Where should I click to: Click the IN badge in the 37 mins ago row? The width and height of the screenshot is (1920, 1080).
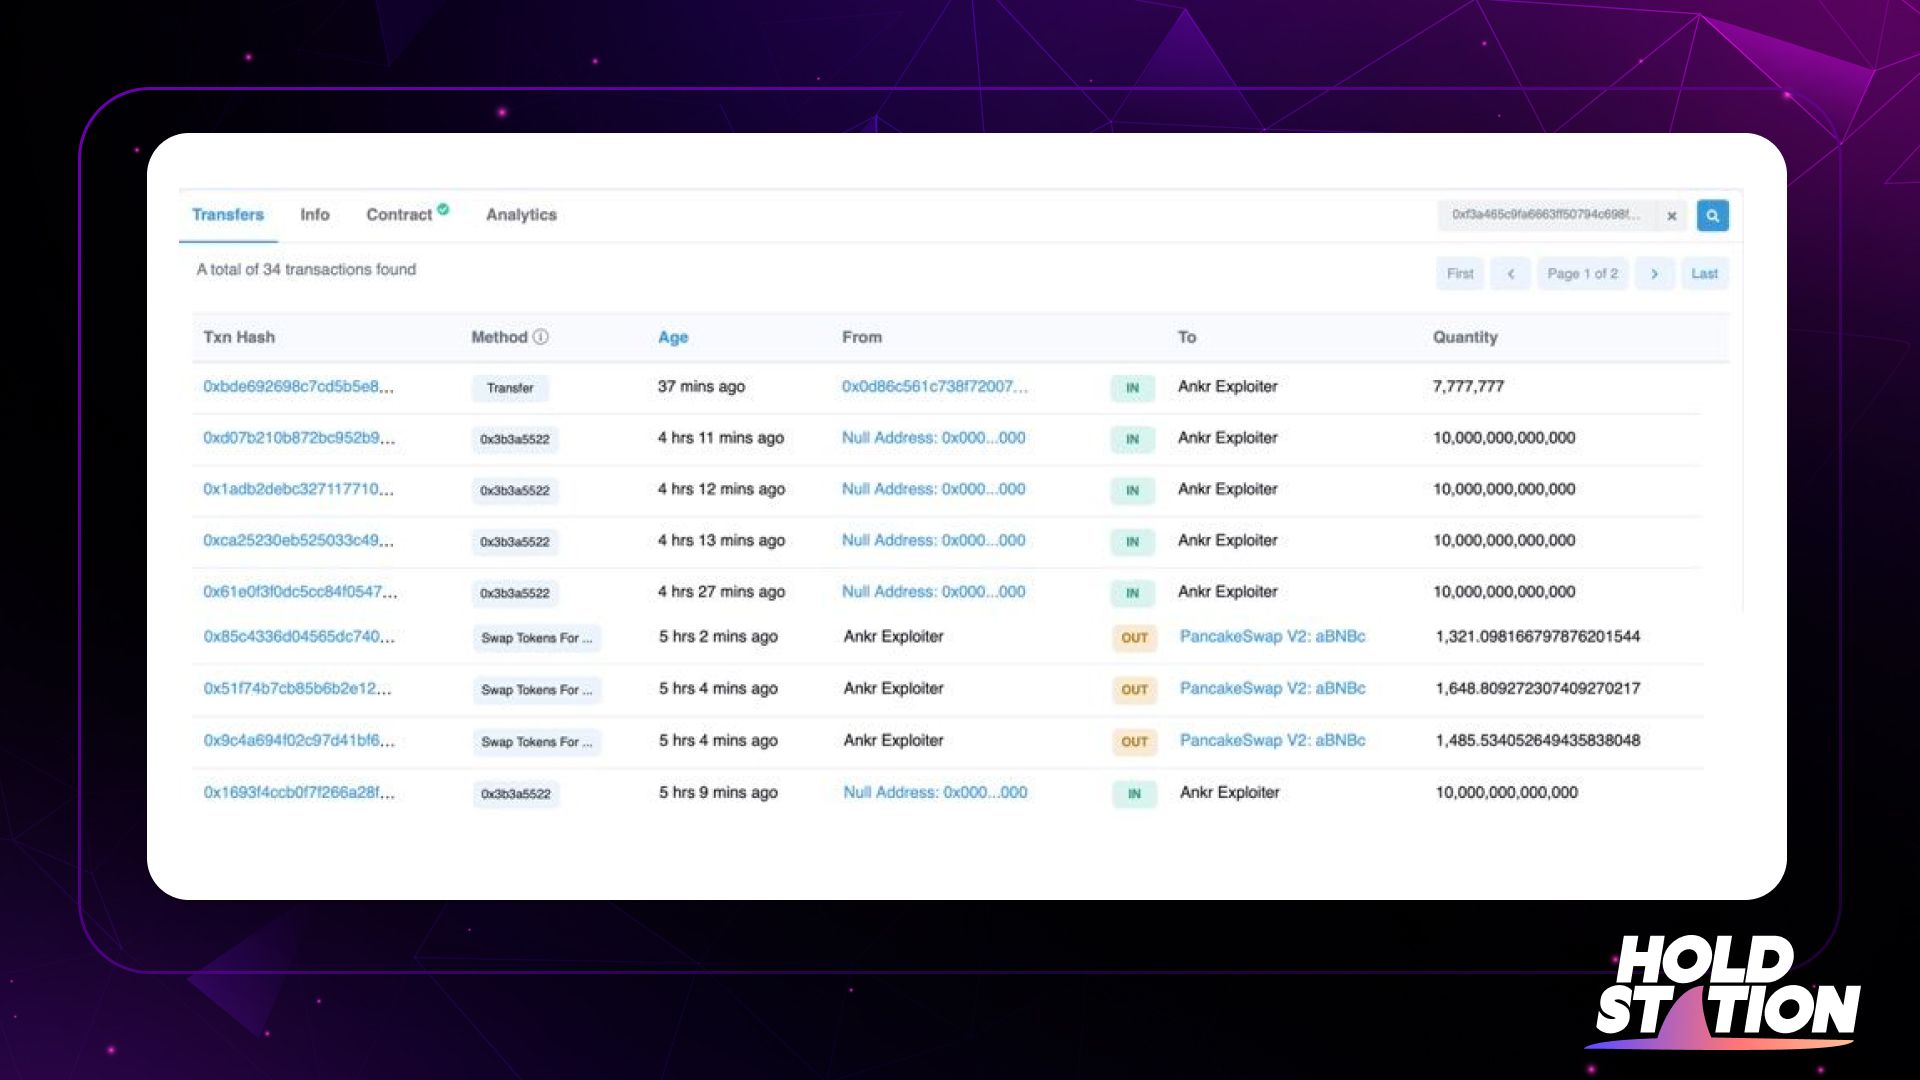click(x=1132, y=388)
